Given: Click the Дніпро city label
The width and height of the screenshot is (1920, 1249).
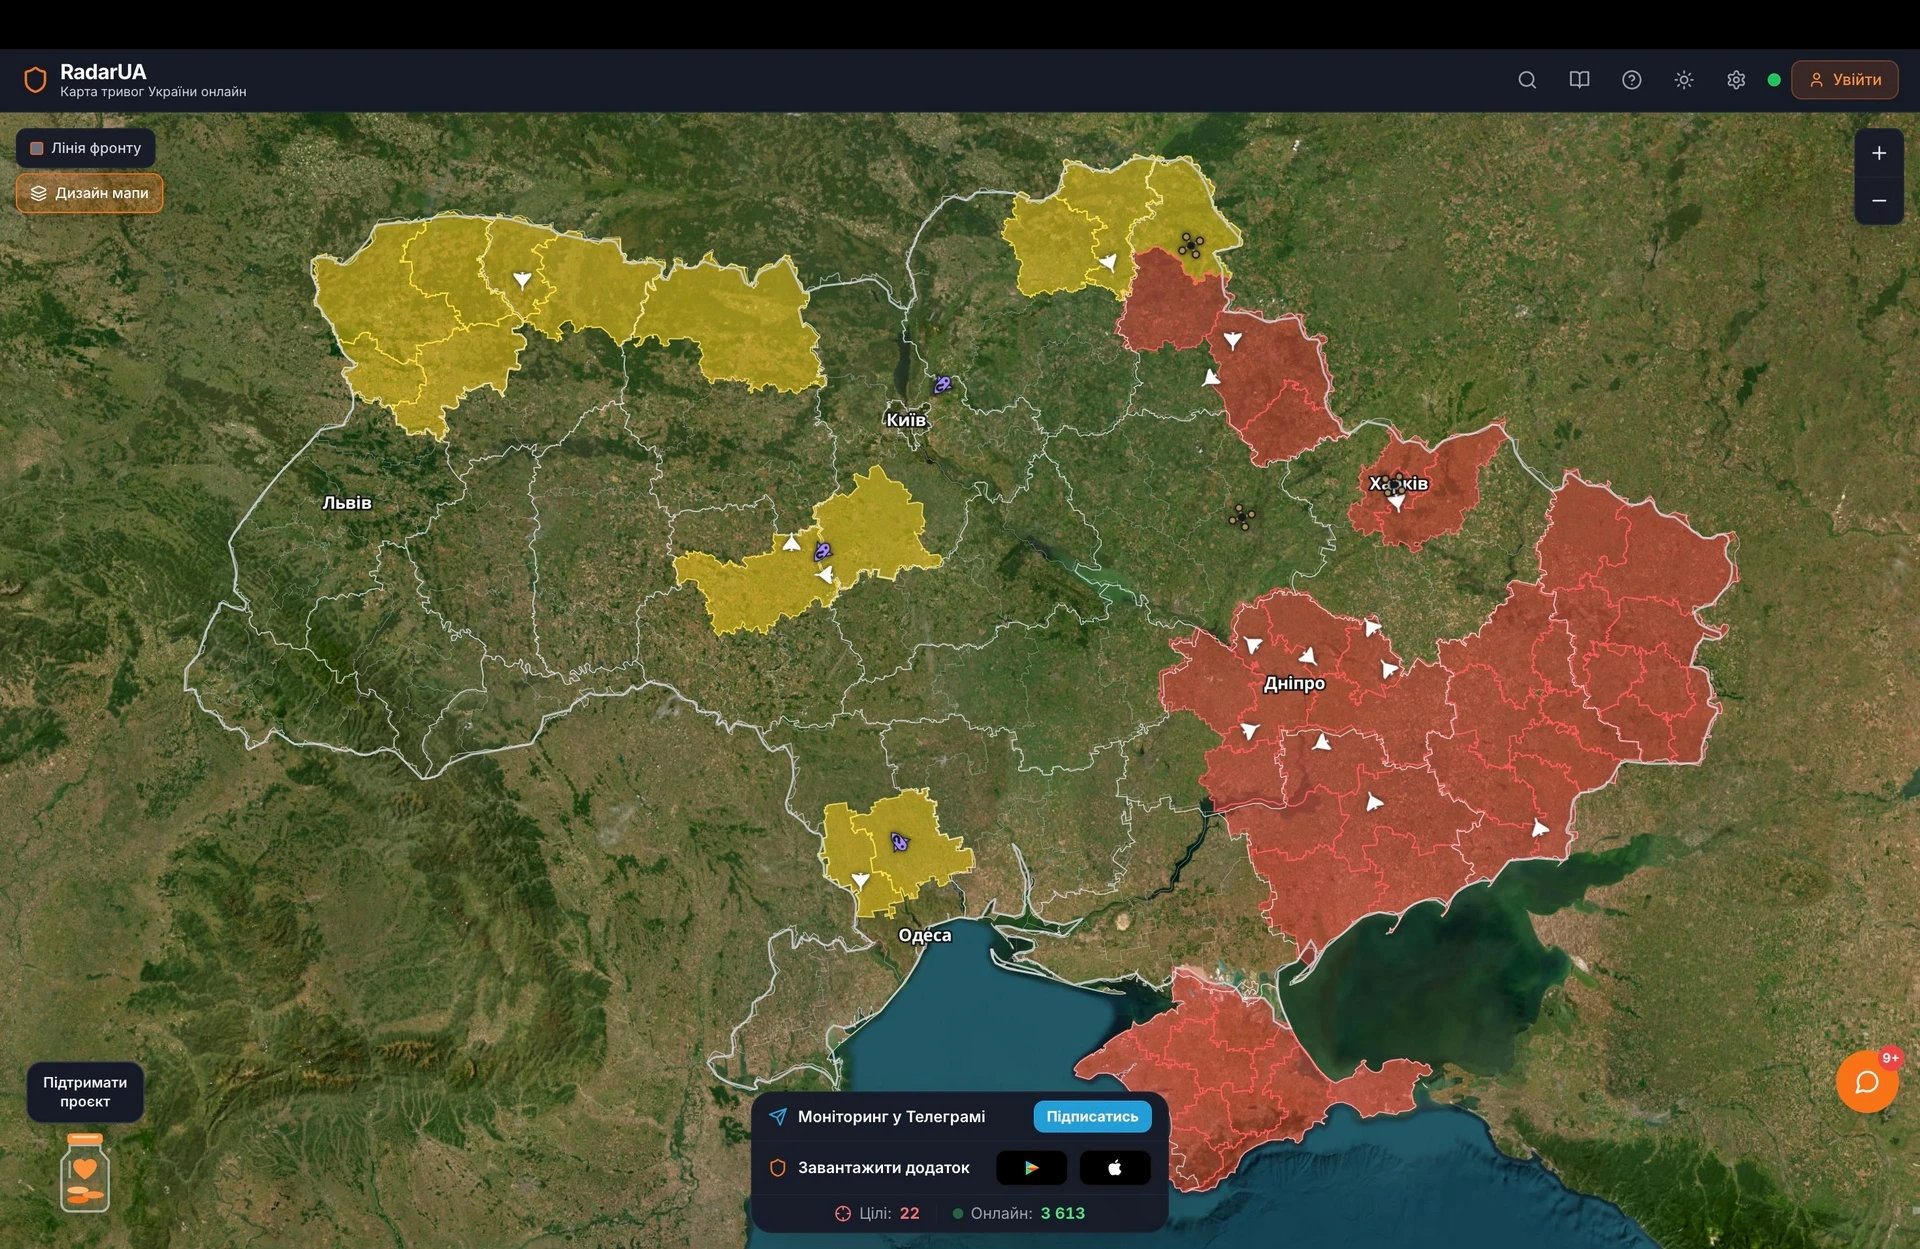Looking at the screenshot, I should coord(1294,684).
